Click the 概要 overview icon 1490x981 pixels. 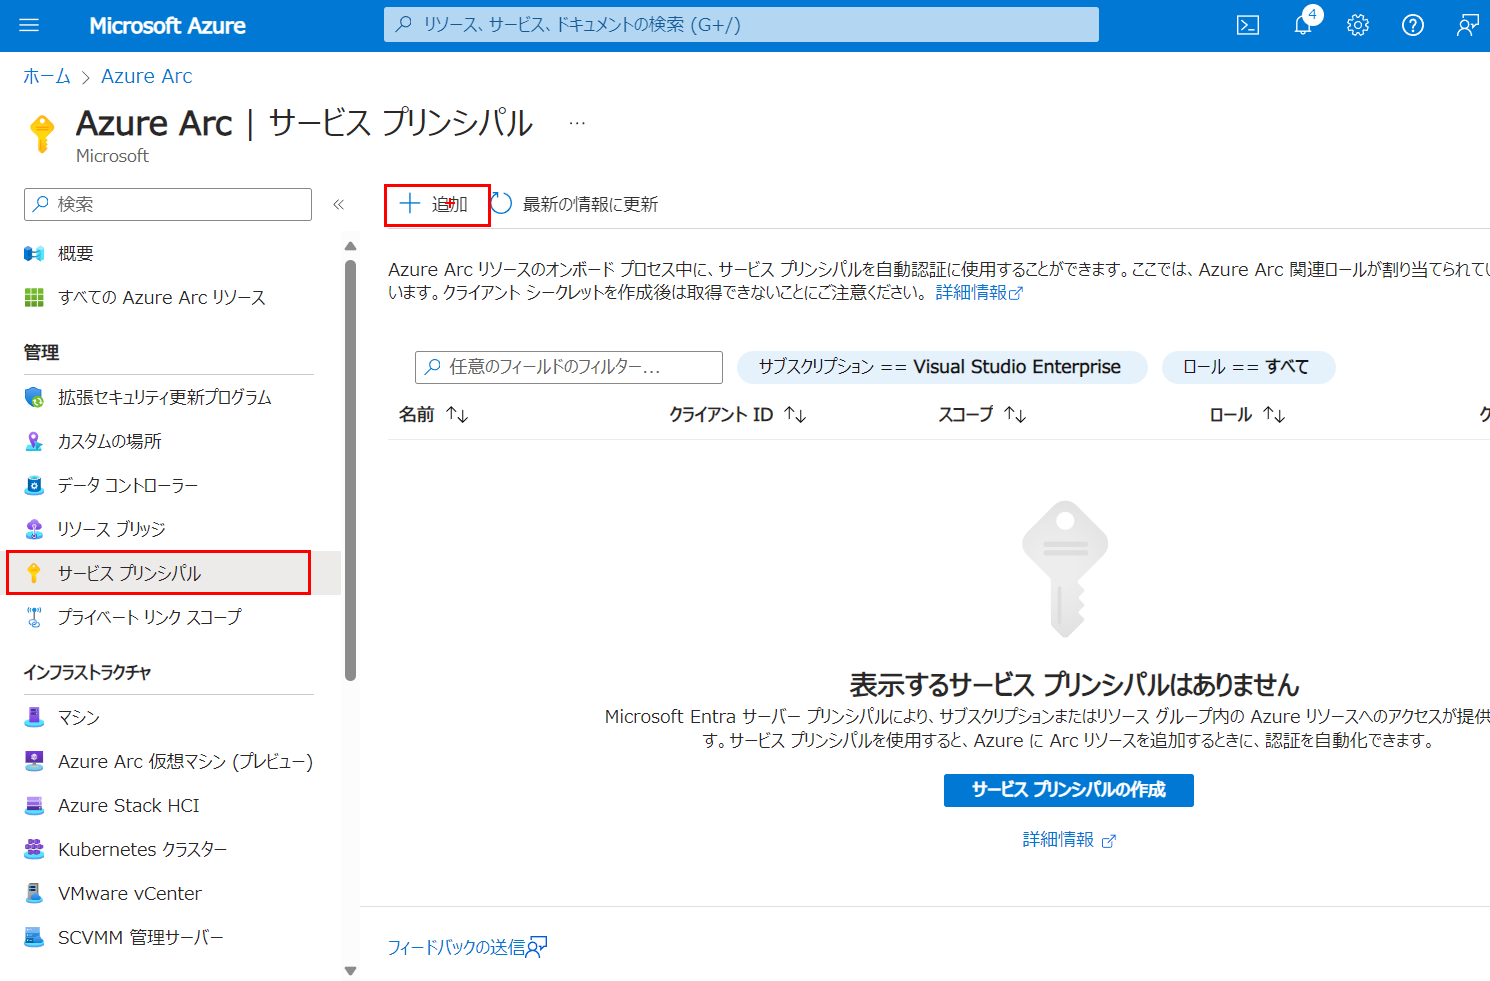34,254
